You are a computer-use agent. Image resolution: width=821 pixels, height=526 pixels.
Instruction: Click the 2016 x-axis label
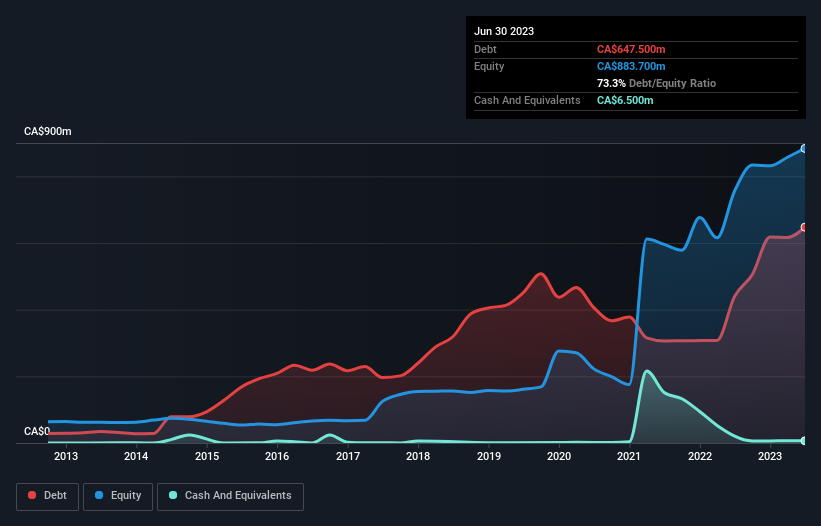point(277,456)
